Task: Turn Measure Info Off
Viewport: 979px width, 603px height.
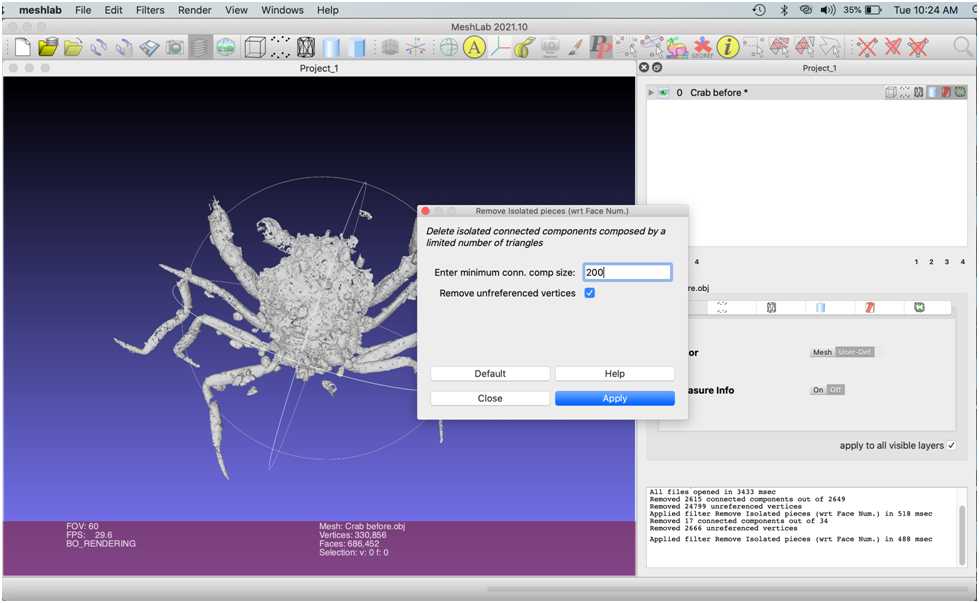Action: [835, 390]
